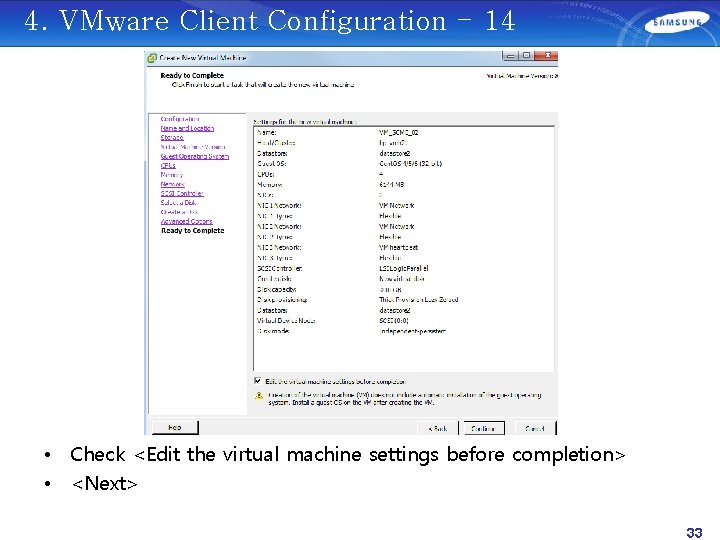Click the slide number 33
Image resolution: width=720 pixels, height=540 pixels.
(694, 532)
